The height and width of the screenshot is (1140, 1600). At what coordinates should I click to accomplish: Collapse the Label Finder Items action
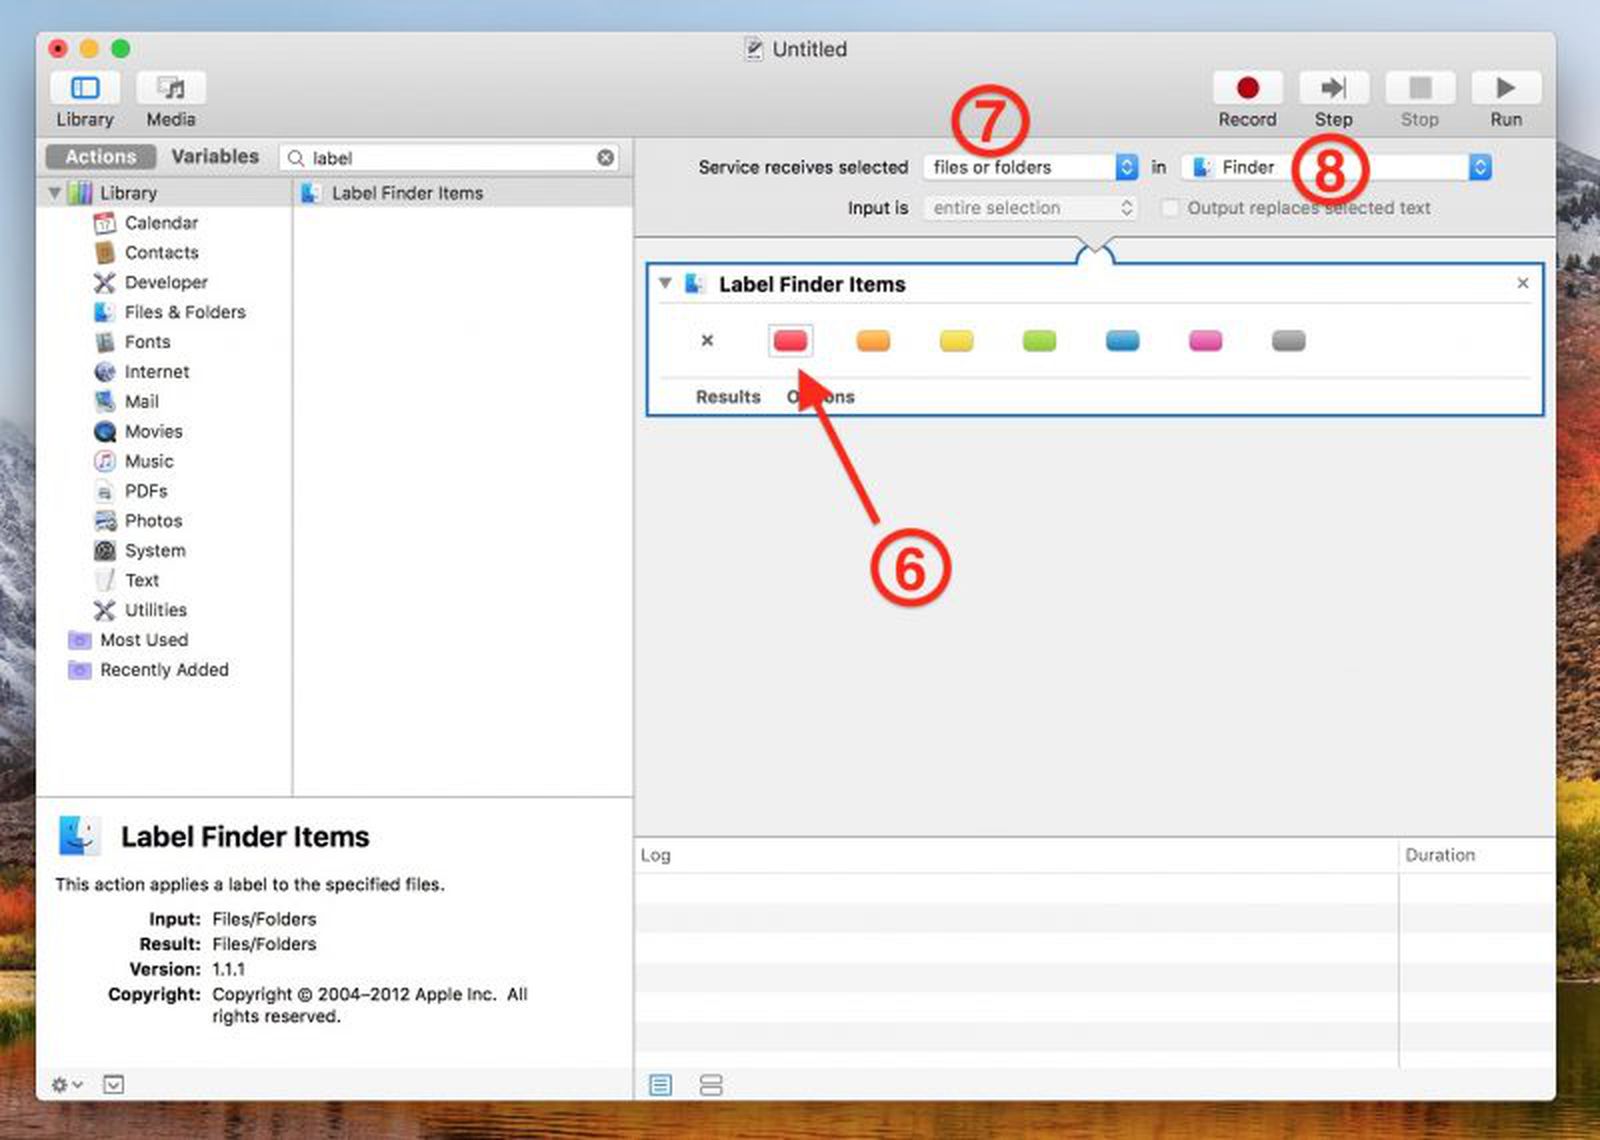663,284
